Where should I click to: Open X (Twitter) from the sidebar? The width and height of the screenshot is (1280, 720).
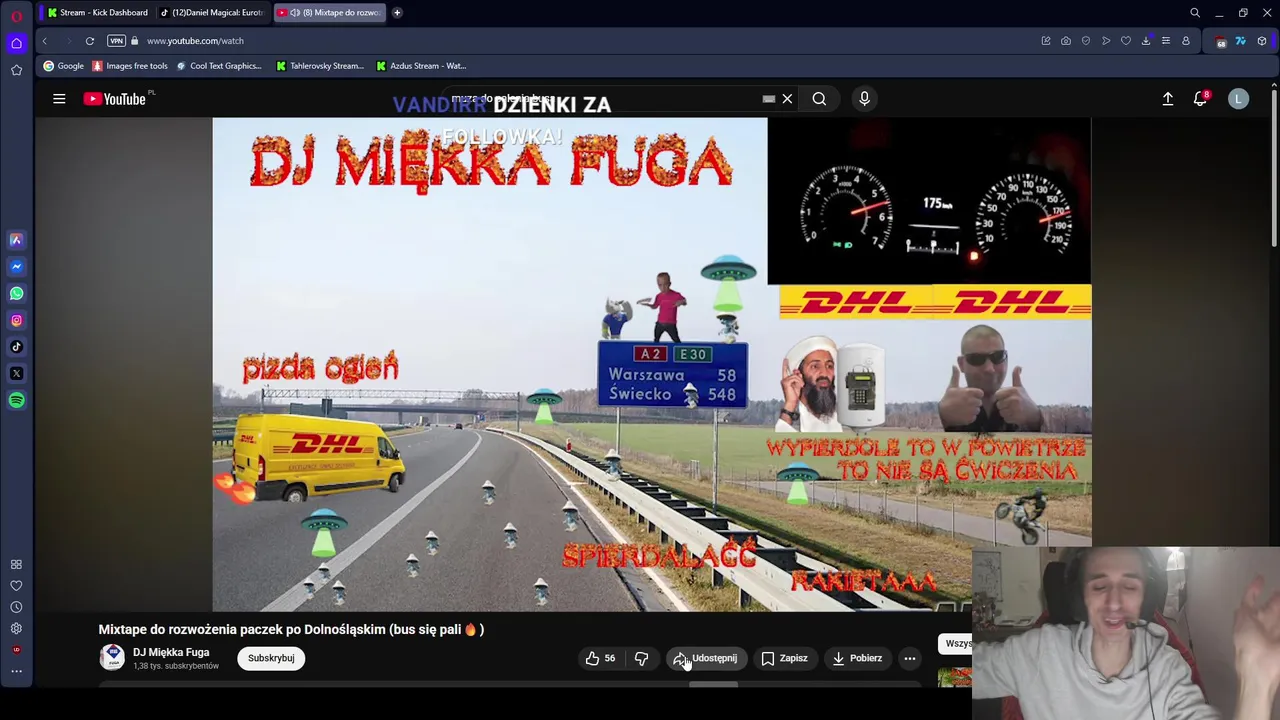click(x=16, y=373)
